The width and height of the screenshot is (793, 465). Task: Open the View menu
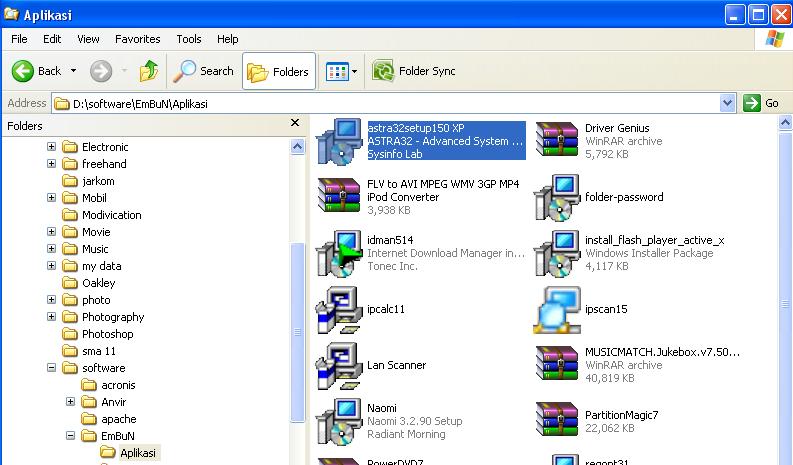[88, 39]
